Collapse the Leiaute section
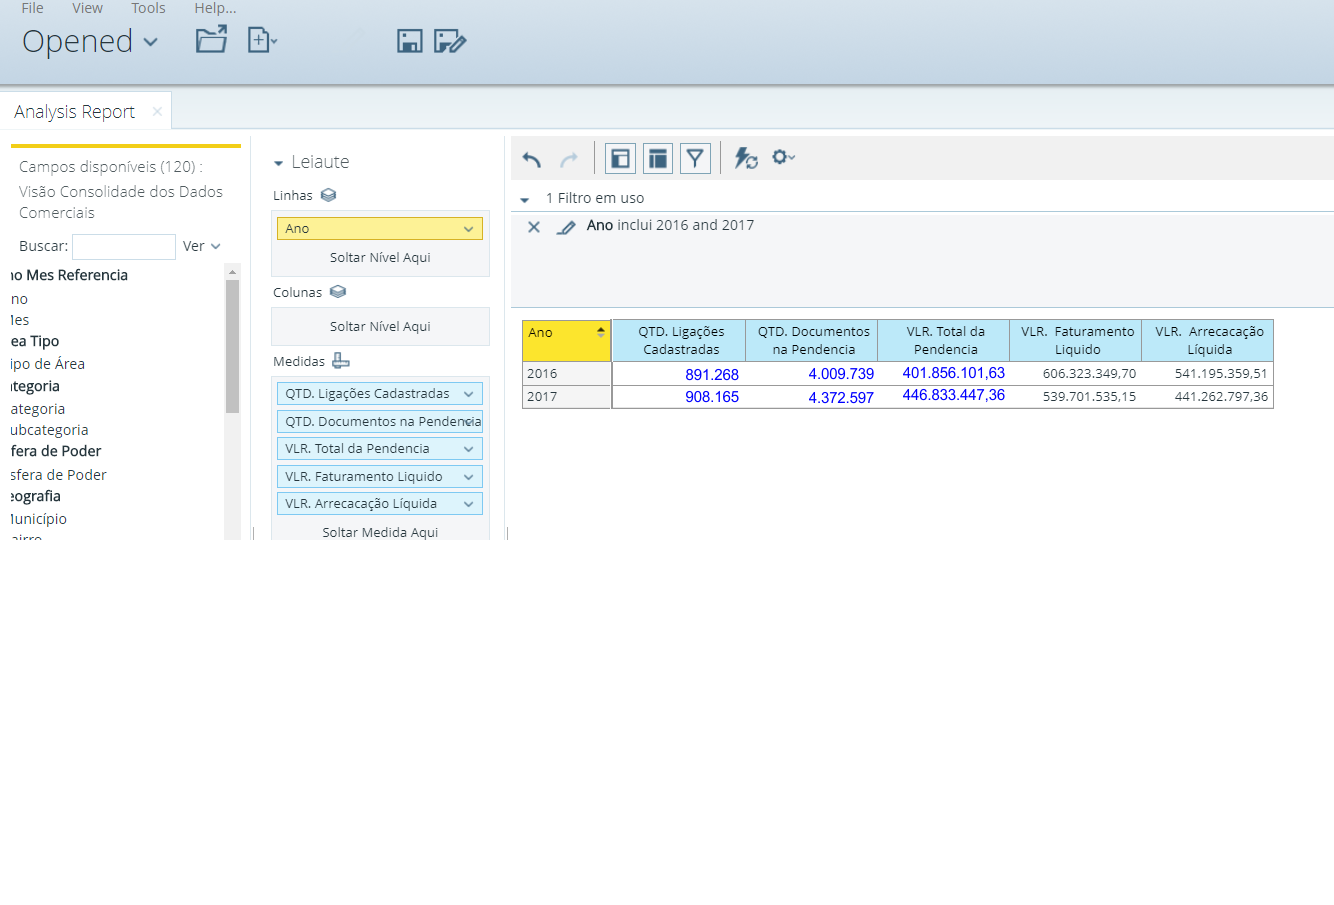Viewport: 1334px width, 905px height. (x=279, y=163)
